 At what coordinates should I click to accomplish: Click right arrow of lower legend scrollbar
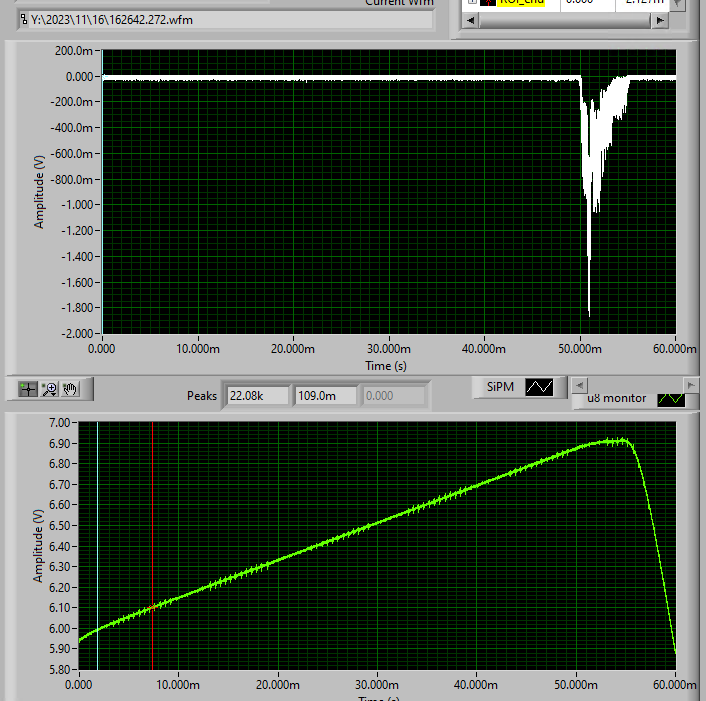pos(691,385)
